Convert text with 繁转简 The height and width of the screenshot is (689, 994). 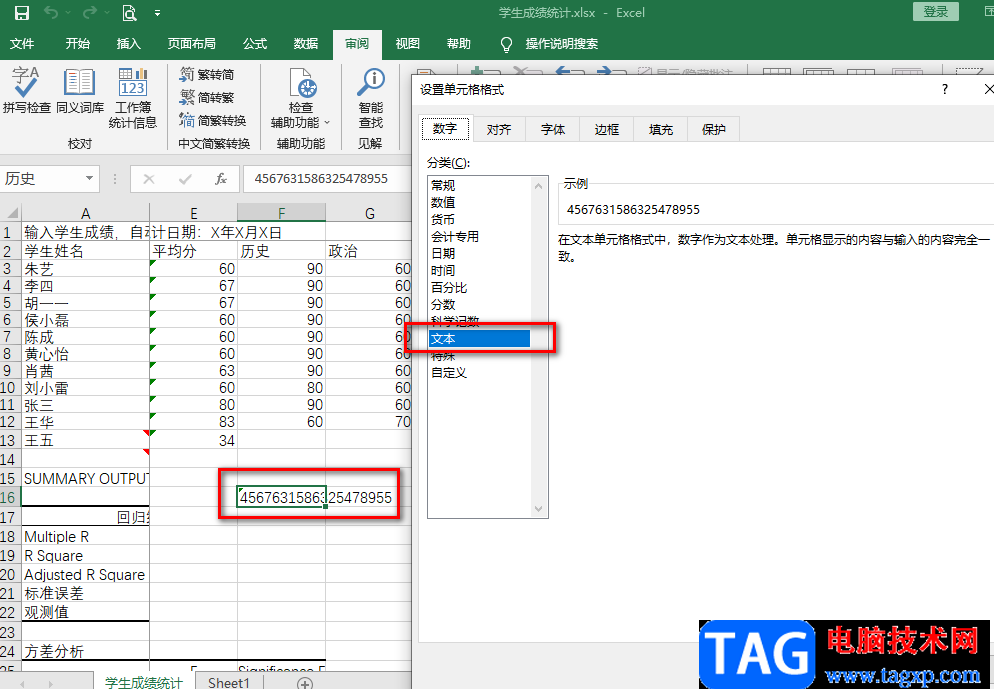point(207,74)
